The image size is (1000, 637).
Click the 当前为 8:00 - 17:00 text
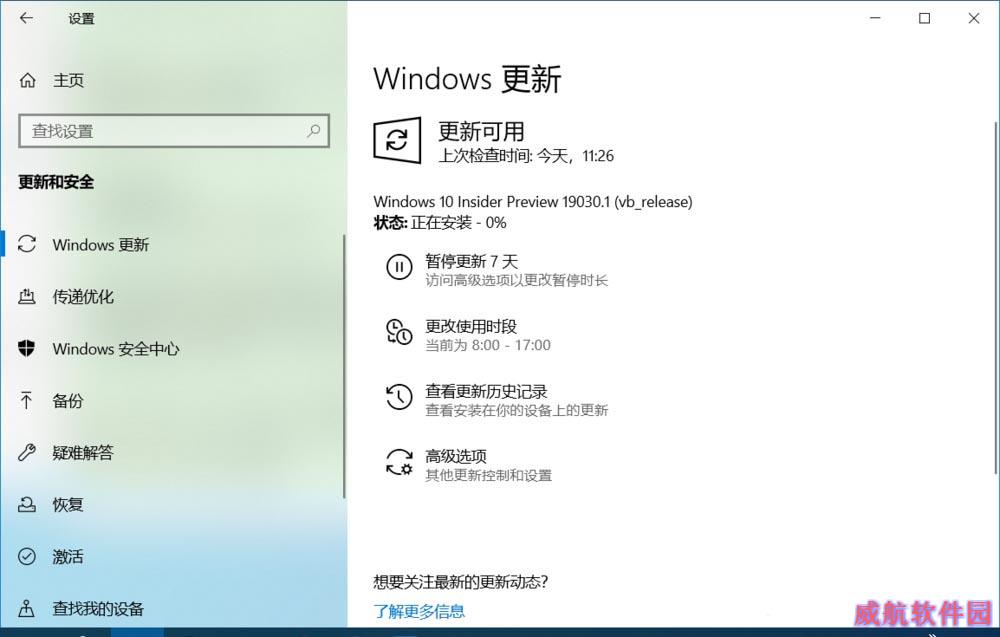point(488,345)
